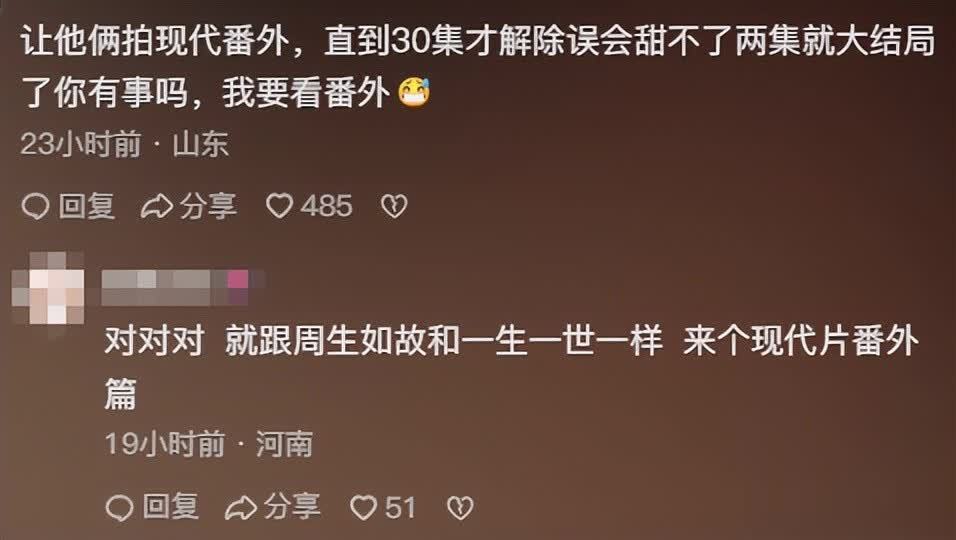Click the 分享 label under the 19小时前 reply
This screenshot has height=540, width=956.
292,507
